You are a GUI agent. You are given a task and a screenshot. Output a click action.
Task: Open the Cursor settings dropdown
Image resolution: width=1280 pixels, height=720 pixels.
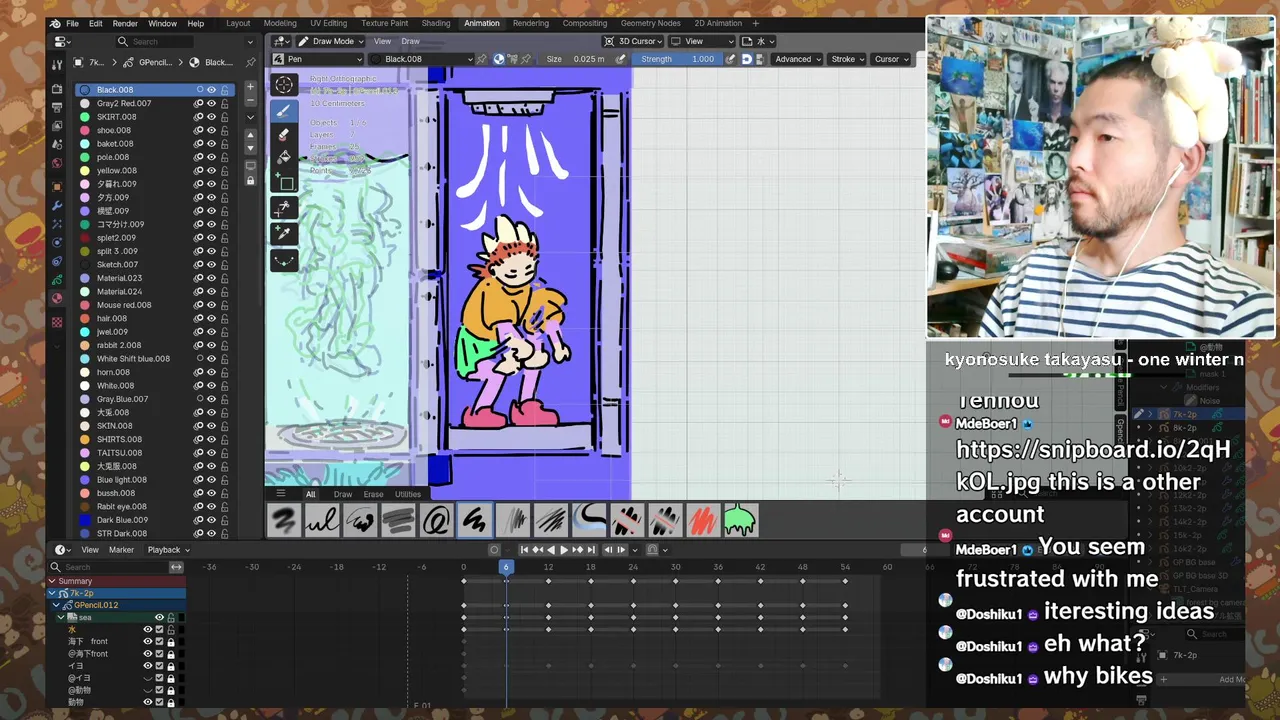(890, 59)
